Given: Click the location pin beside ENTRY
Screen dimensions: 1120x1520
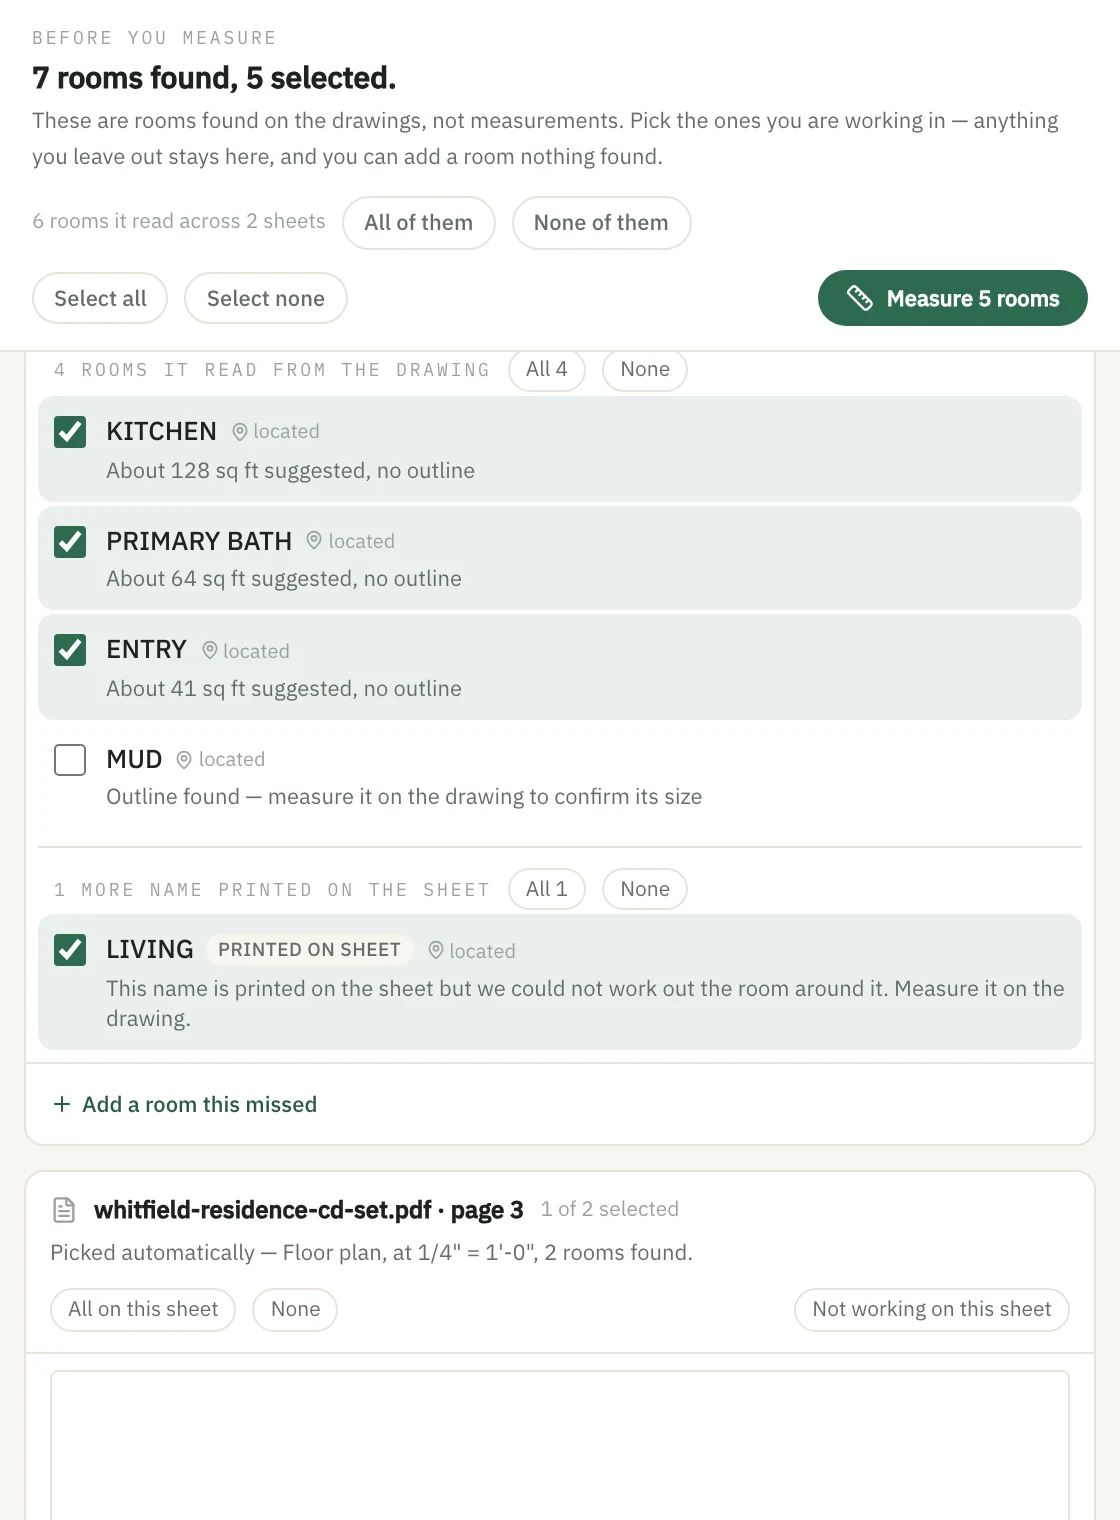Looking at the screenshot, I should (x=210, y=651).
